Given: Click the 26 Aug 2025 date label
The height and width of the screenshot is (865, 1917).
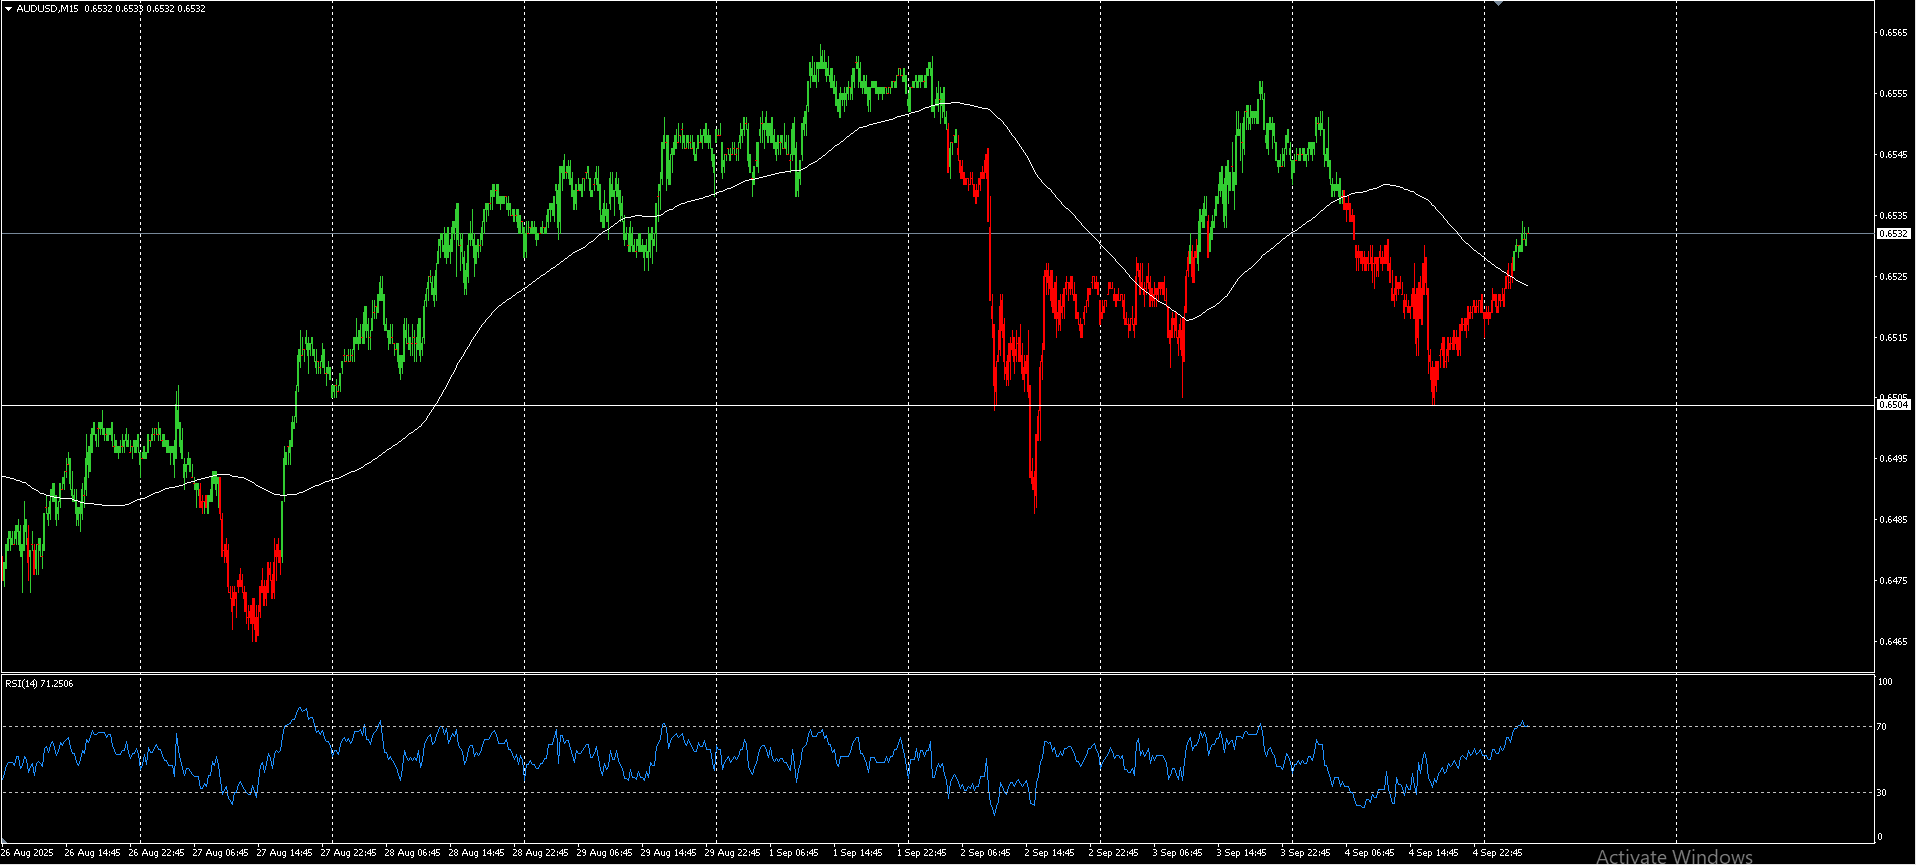Looking at the screenshot, I should 27,853.
